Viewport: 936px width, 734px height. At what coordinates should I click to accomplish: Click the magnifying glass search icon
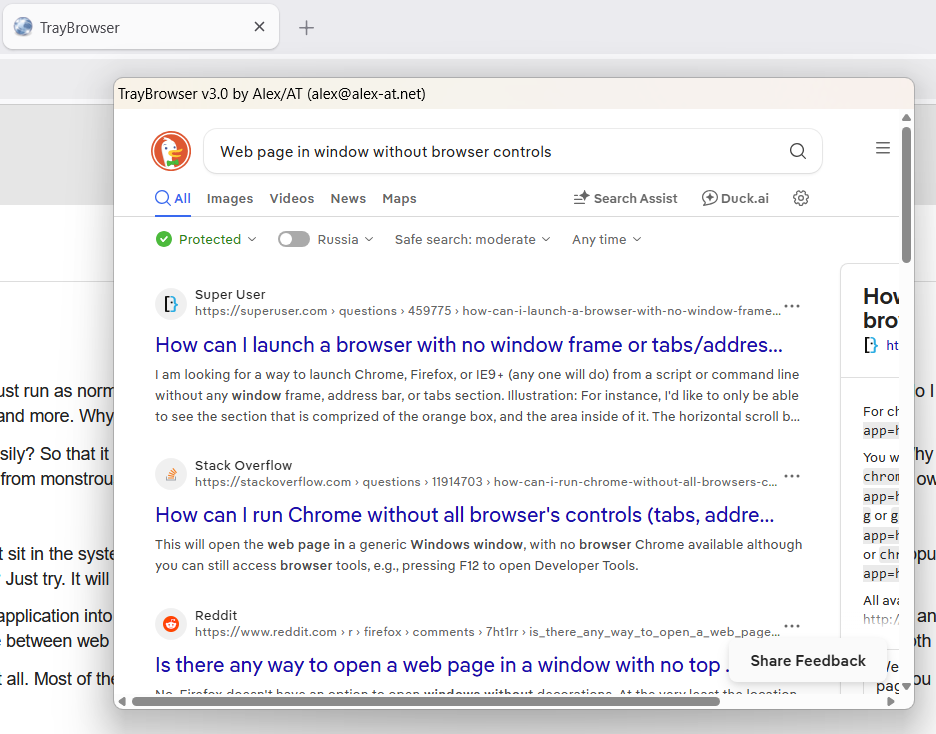(797, 151)
